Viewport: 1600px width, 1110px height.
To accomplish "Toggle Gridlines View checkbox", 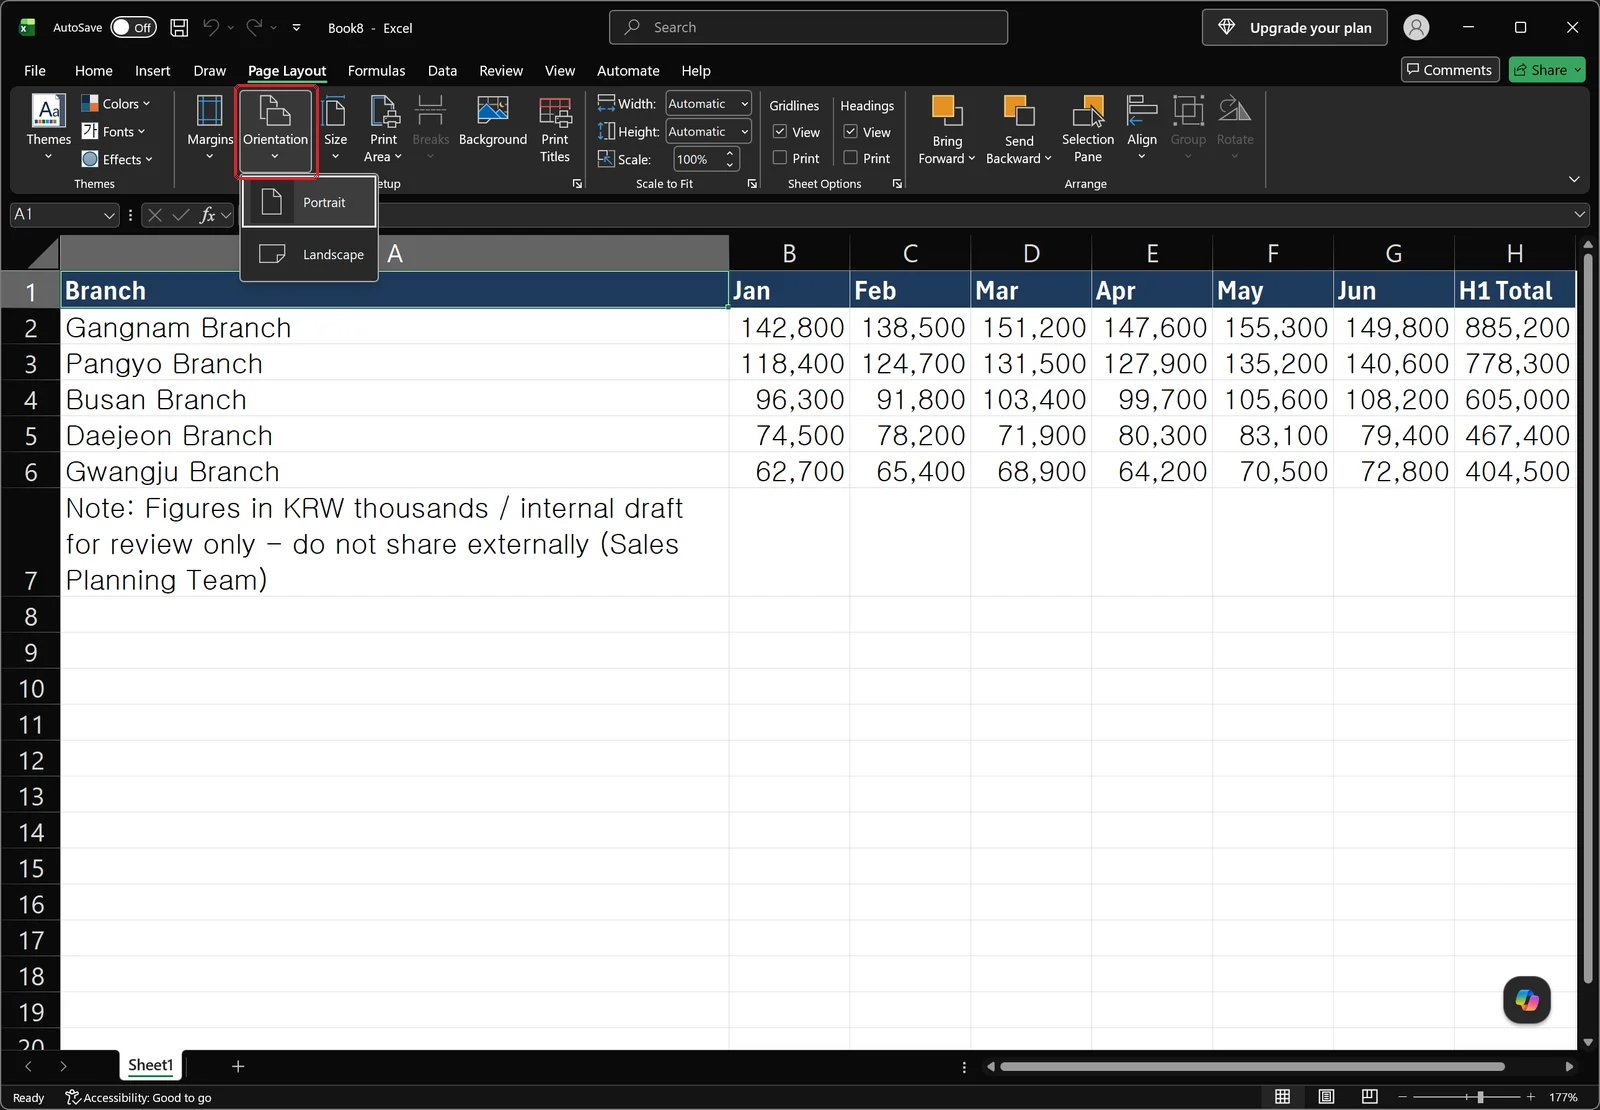I will point(780,131).
